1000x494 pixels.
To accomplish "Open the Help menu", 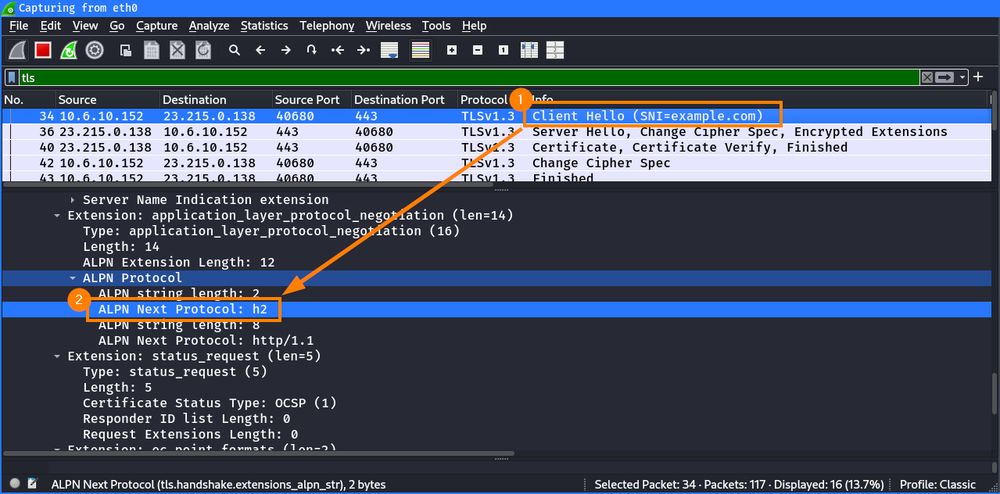I will tap(474, 25).
